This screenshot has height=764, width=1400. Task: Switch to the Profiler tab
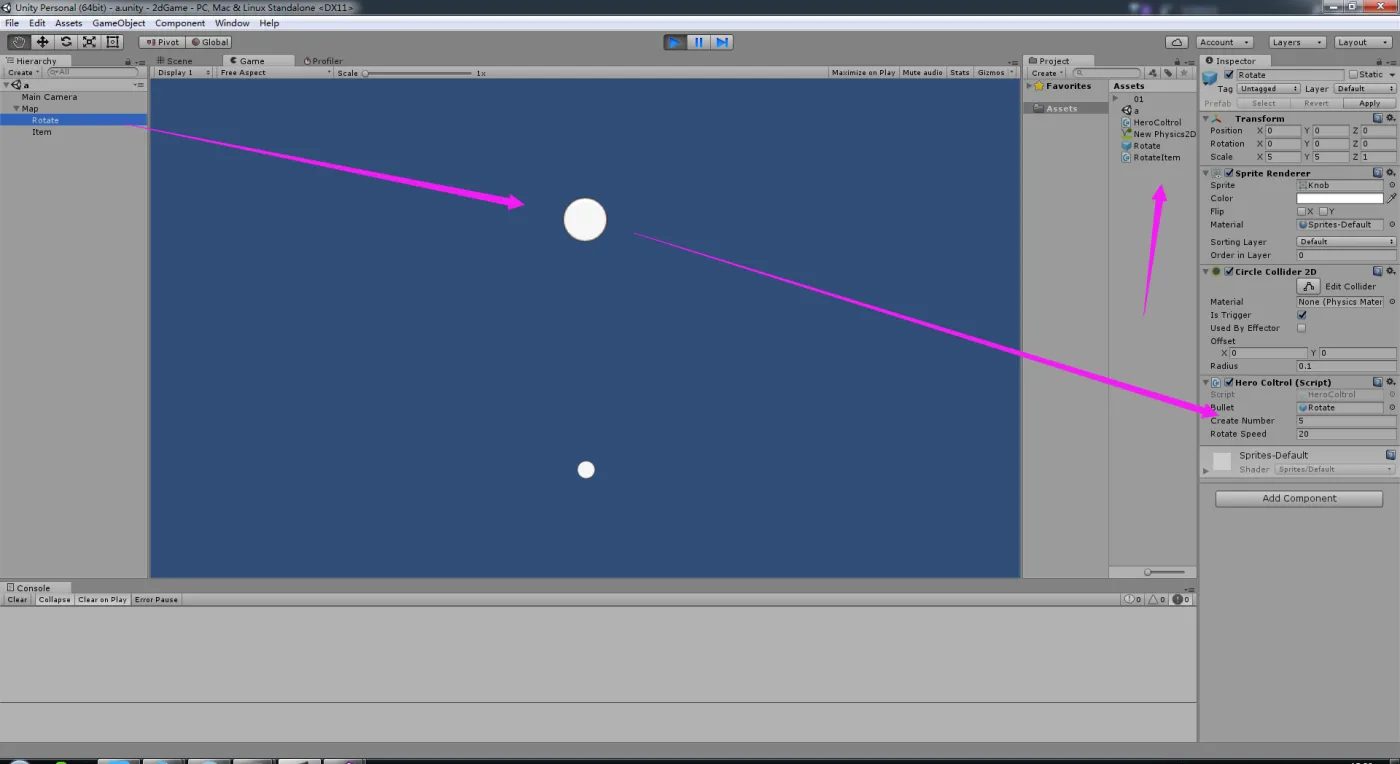coord(323,61)
